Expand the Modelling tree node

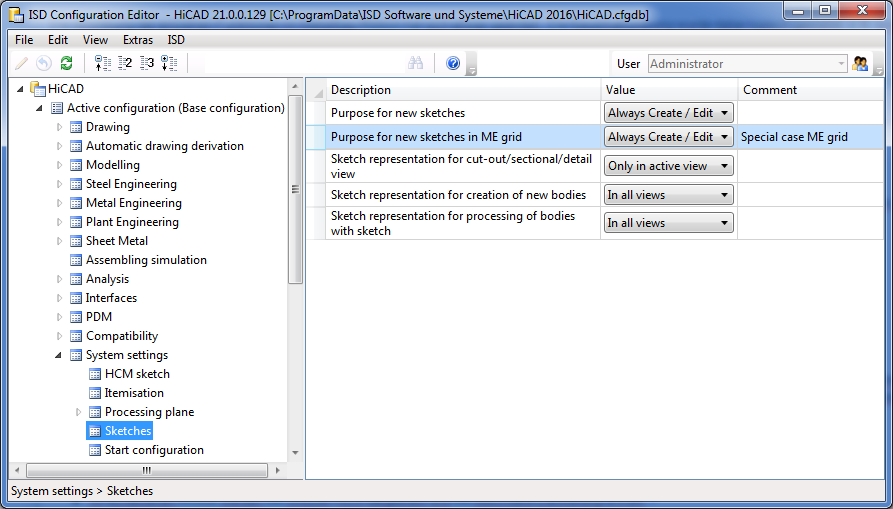tap(59, 165)
